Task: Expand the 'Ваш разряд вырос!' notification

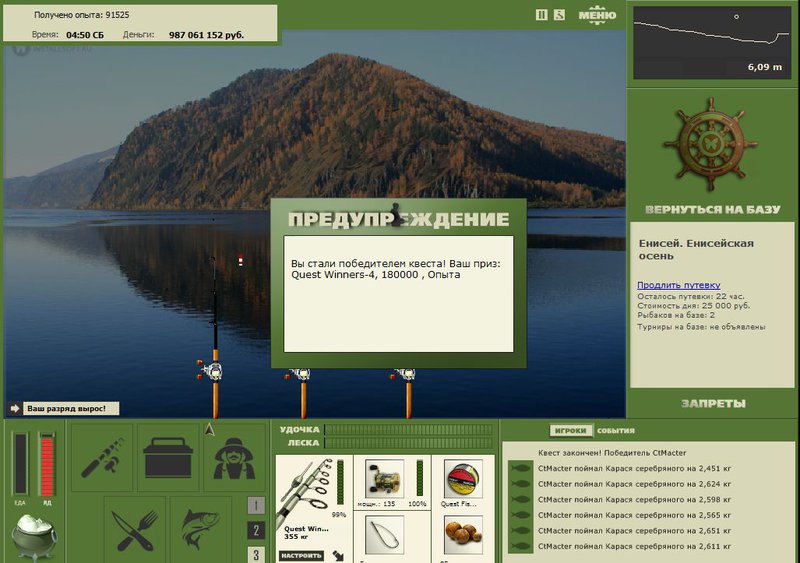Action: tap(15, 408)
